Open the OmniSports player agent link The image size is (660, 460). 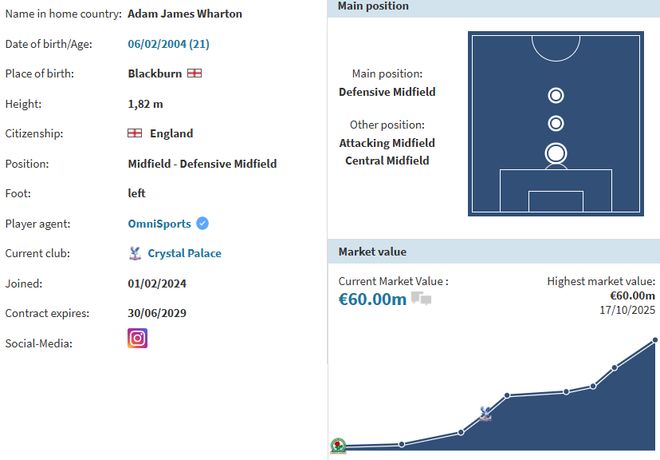(x=159, y=223)
